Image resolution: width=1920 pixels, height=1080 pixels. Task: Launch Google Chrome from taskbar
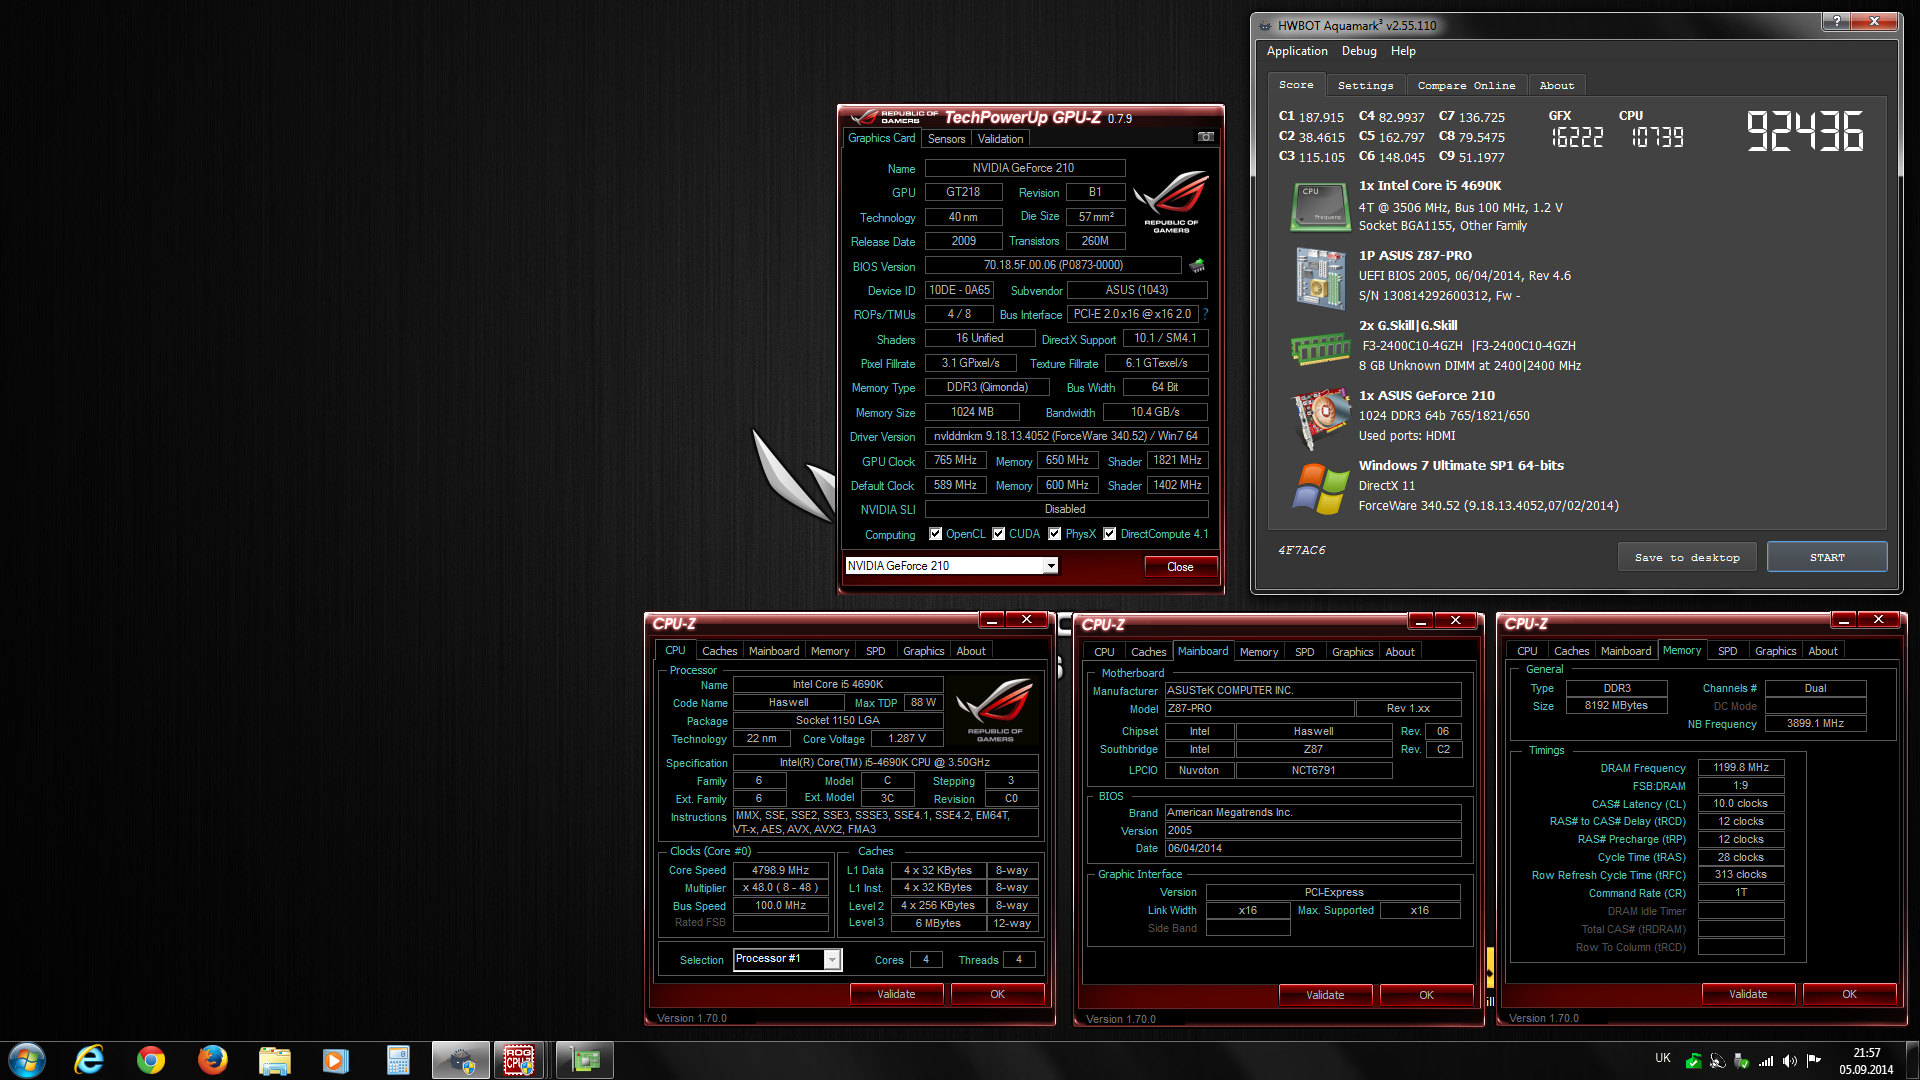pos(151,1060)
